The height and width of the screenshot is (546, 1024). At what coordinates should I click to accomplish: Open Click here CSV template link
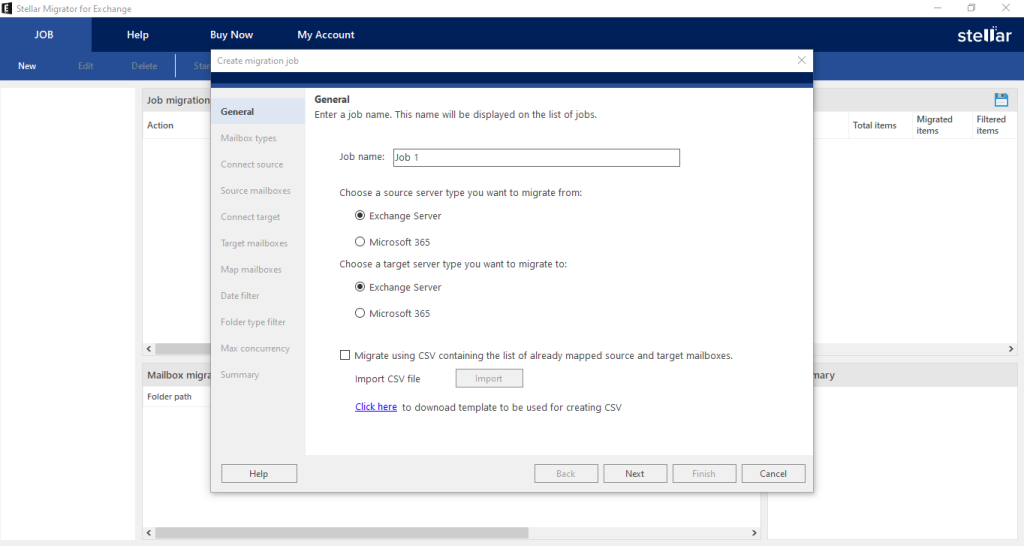click(x=376, y=406)
